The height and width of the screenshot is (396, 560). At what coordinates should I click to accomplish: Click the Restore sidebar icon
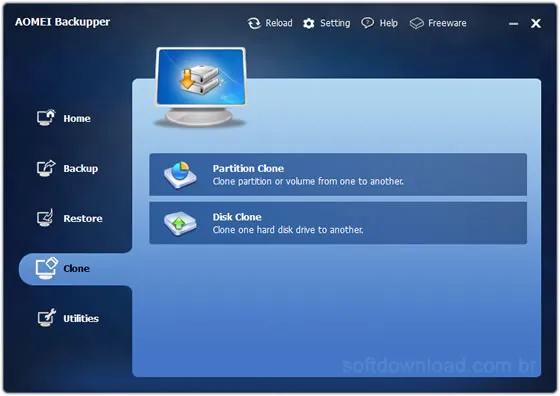coord(46,218)
